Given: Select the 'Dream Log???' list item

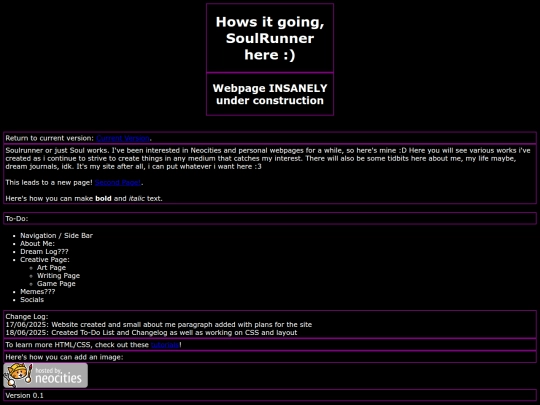Looking at the screenshot, I should 44,251.
